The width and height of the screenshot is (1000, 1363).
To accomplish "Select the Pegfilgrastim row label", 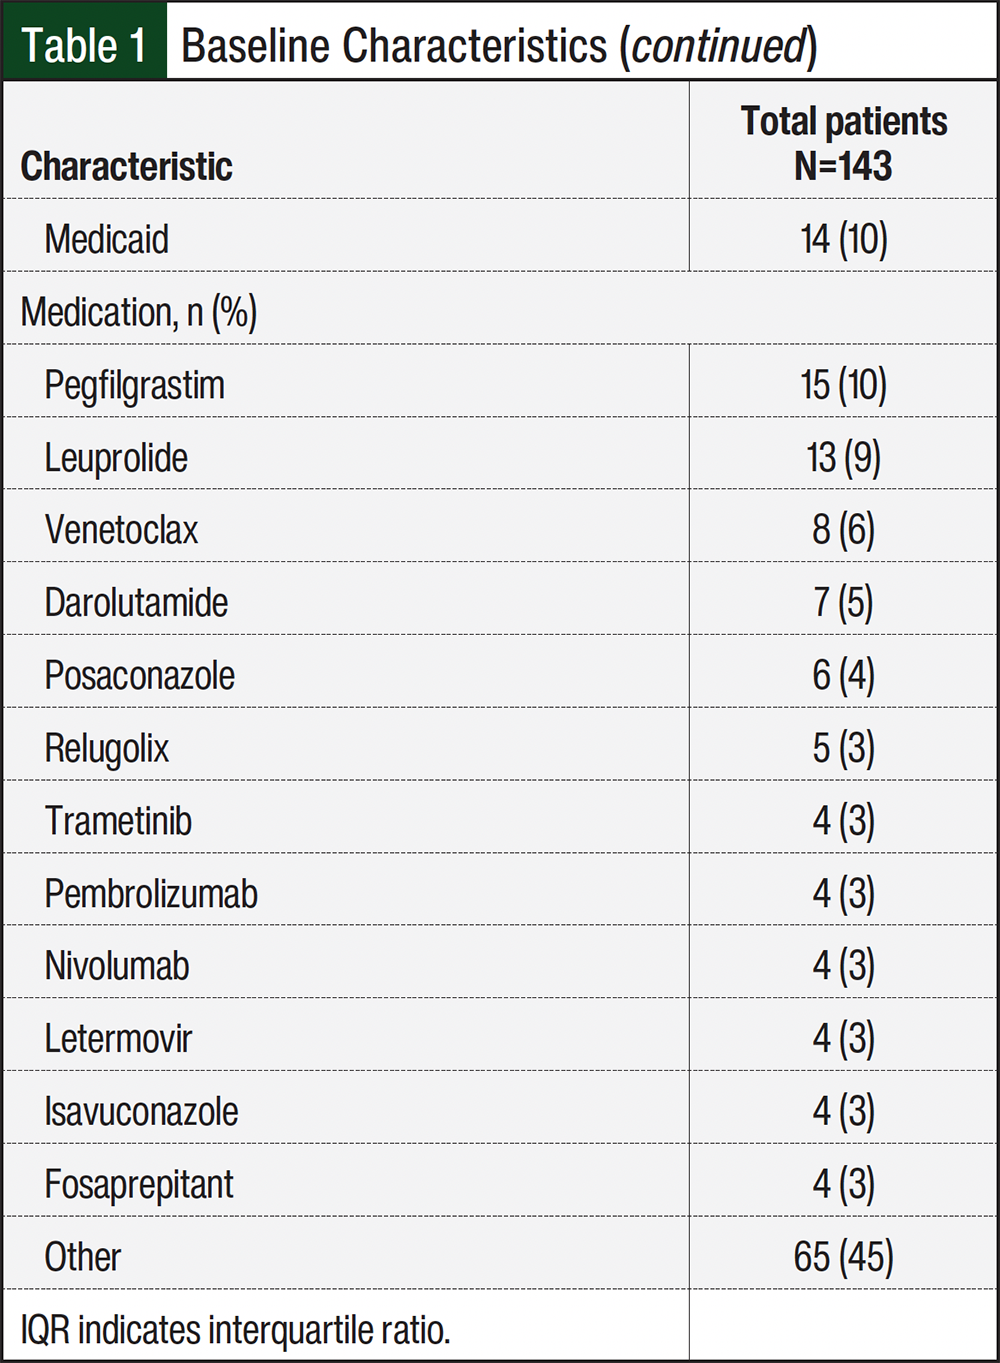I will (134, 386).
